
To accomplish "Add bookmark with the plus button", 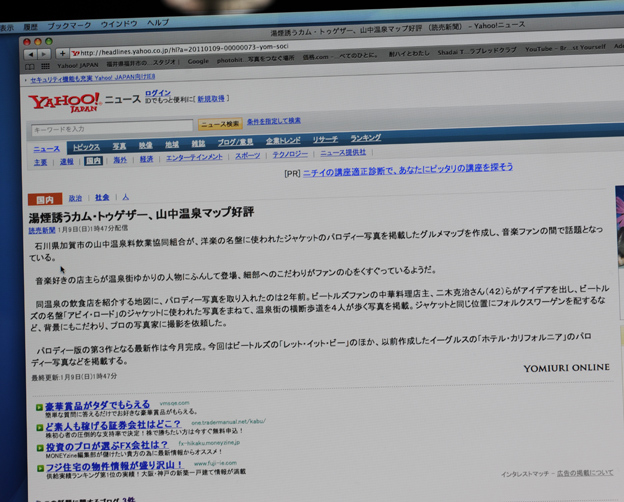I will pos(62,53).
